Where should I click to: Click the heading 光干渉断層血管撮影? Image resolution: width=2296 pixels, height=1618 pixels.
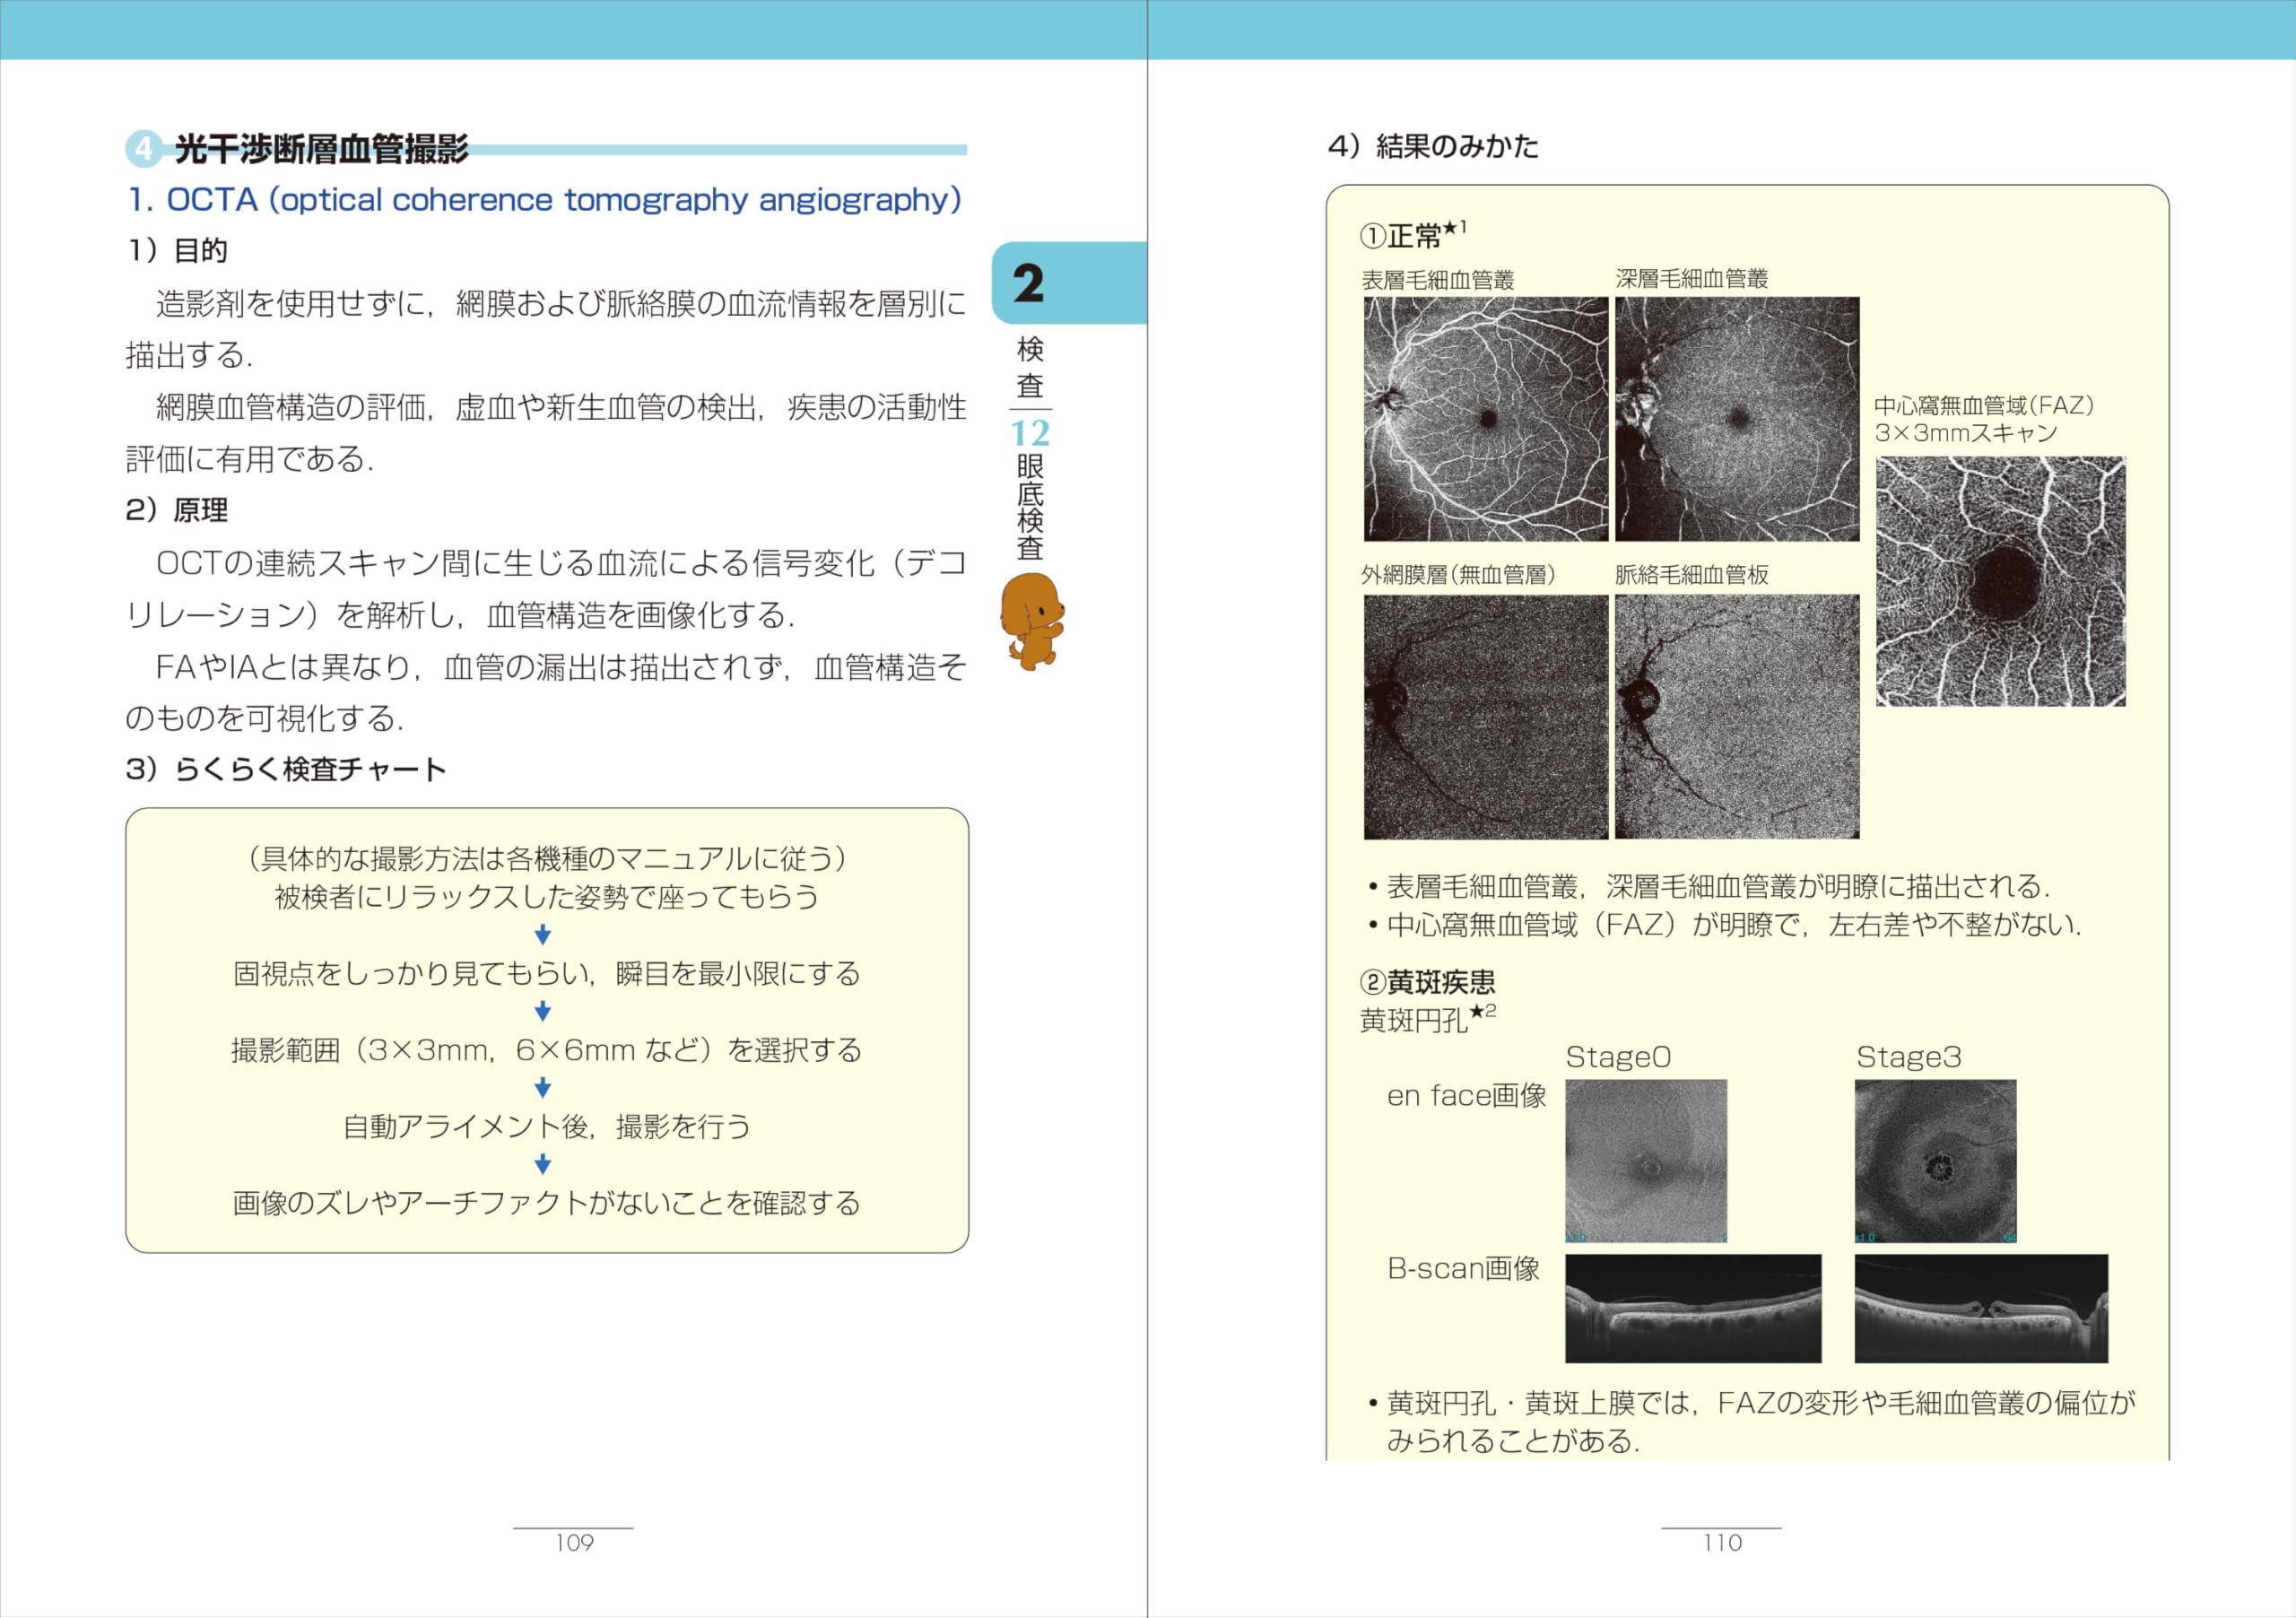tap(322, 149)
